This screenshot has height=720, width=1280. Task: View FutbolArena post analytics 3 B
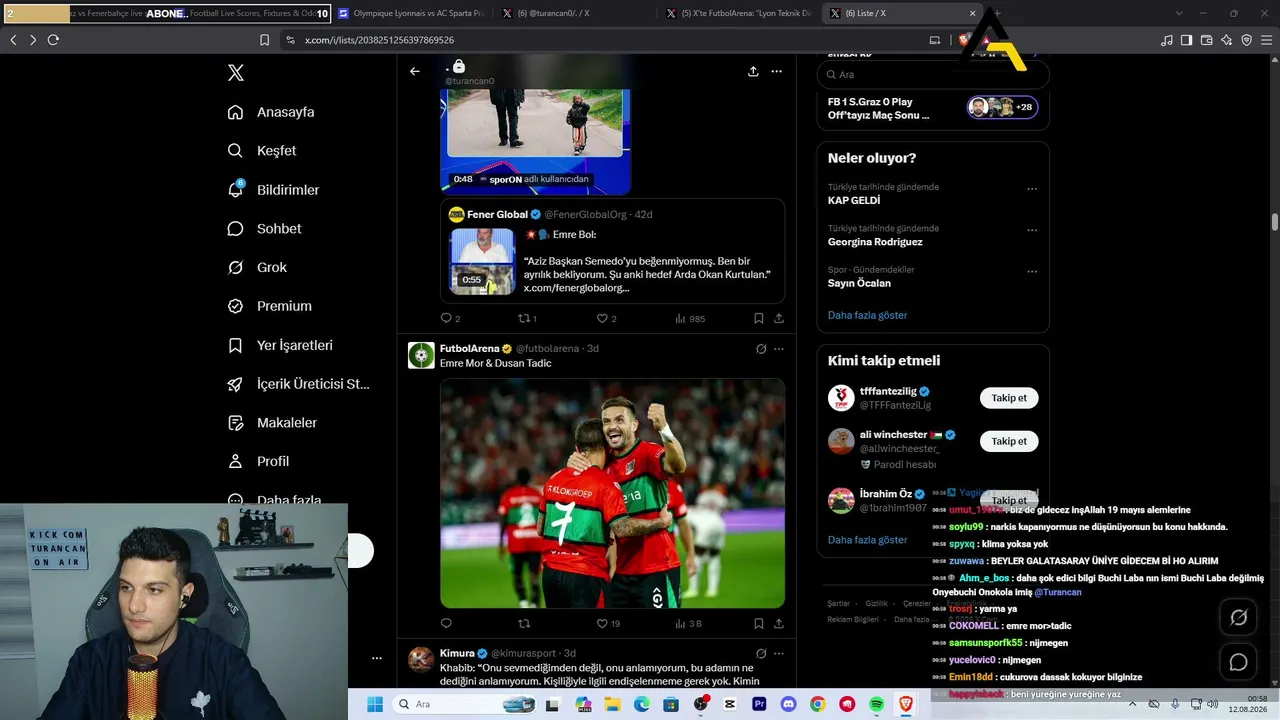(688, 623)
